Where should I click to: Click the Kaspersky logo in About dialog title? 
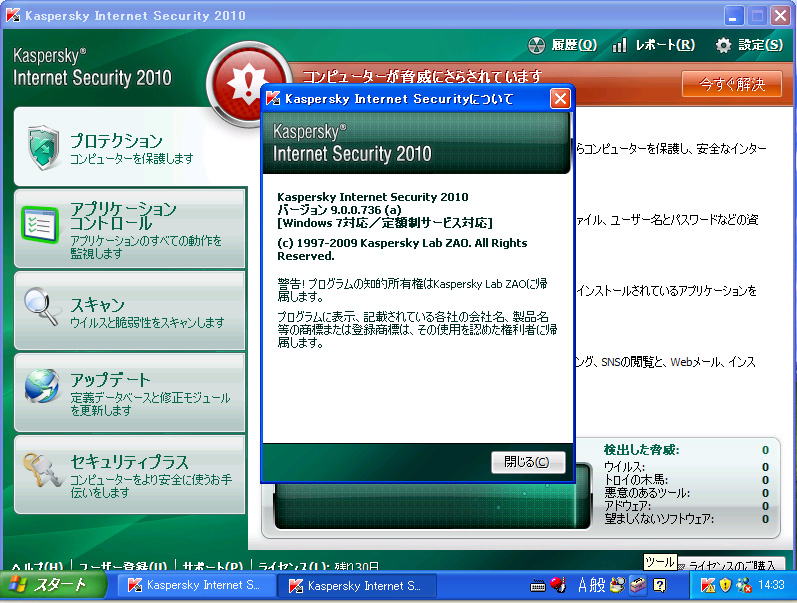click(x=273, y=98)
